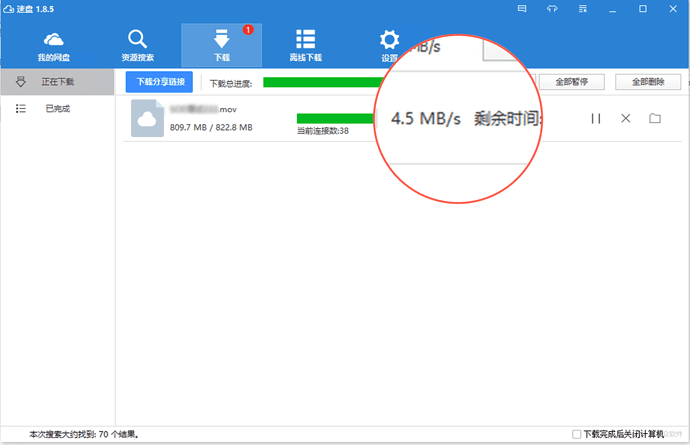Image resolution: width=690 pixels, height=445 pixels.
Task: Click the 下载分享链接 button
Action: click(160, 82)
